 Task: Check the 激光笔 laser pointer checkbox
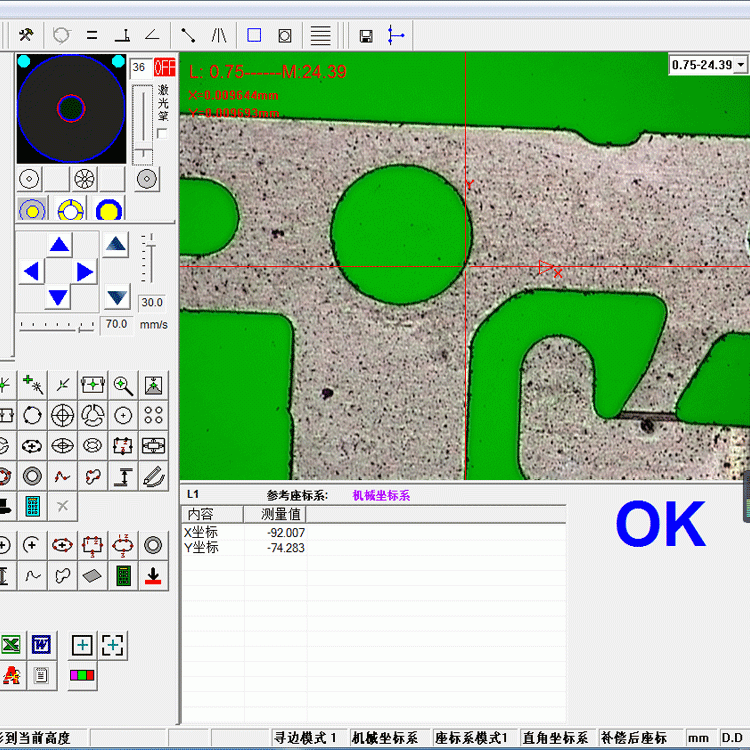[x=162, y=134]
